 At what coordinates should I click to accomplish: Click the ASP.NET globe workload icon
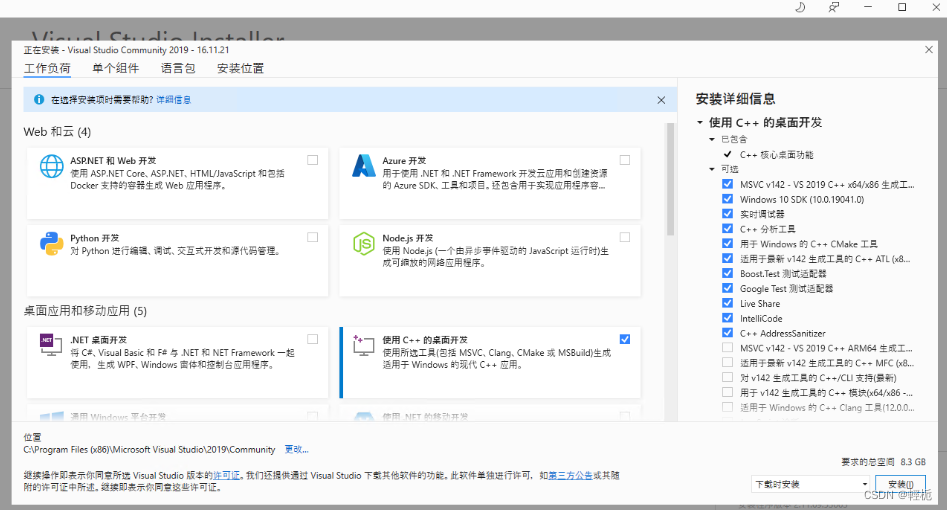click(52, 166)
